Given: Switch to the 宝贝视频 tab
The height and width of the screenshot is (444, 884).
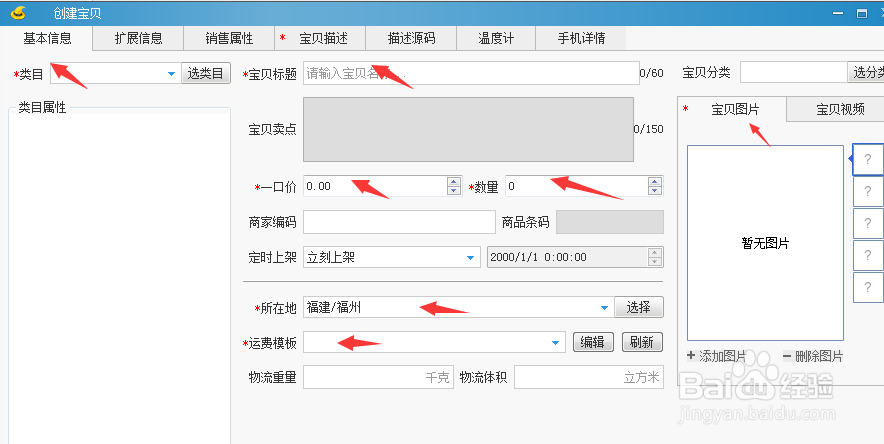Looking at the screenshot, I should (836, 109).
